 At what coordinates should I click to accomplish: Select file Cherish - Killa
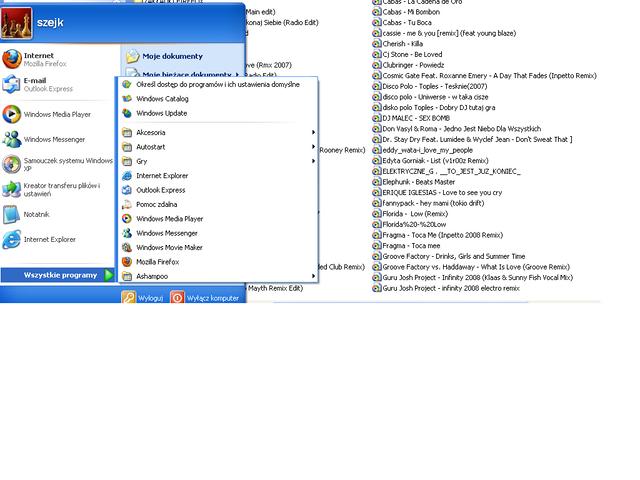coord(402,44)
